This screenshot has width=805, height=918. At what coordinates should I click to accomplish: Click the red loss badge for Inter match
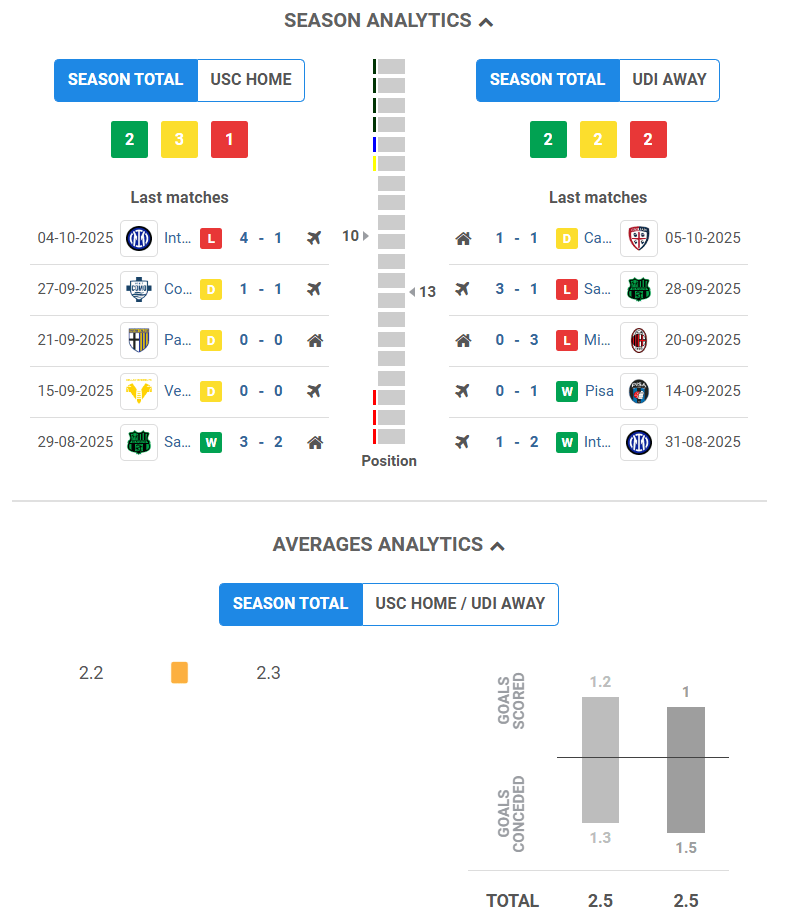[210, 238]
